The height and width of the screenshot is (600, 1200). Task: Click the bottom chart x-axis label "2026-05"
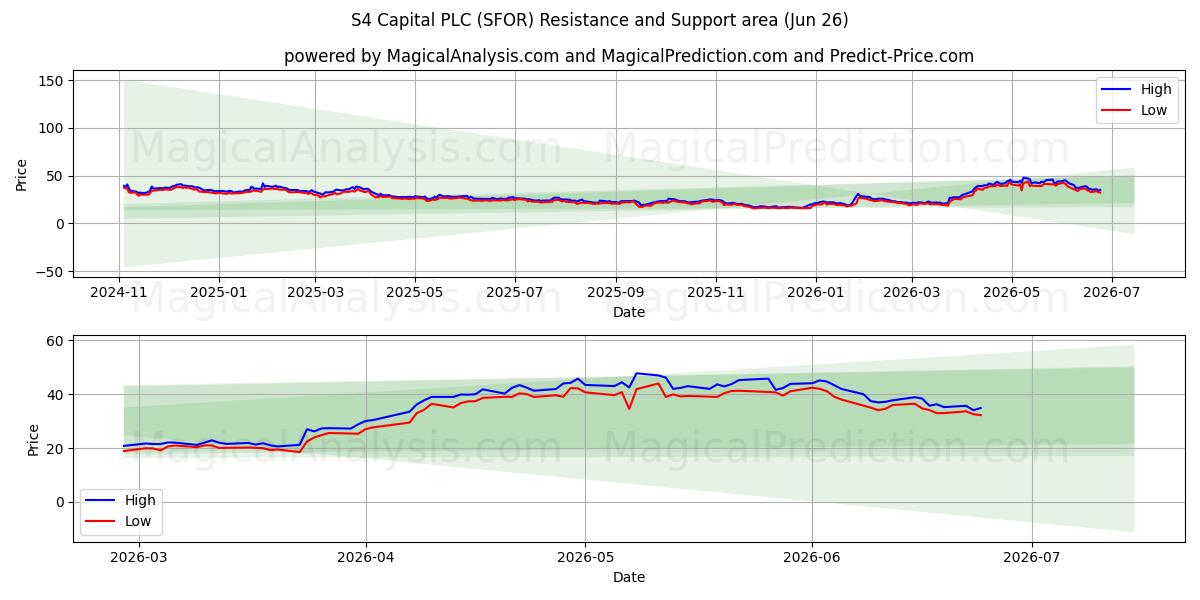coord(585,558)
